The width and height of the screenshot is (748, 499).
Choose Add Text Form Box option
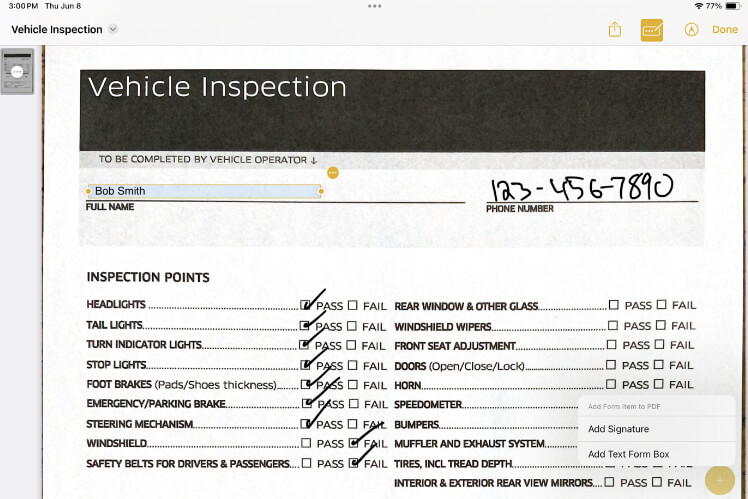(x=628, y=454)
